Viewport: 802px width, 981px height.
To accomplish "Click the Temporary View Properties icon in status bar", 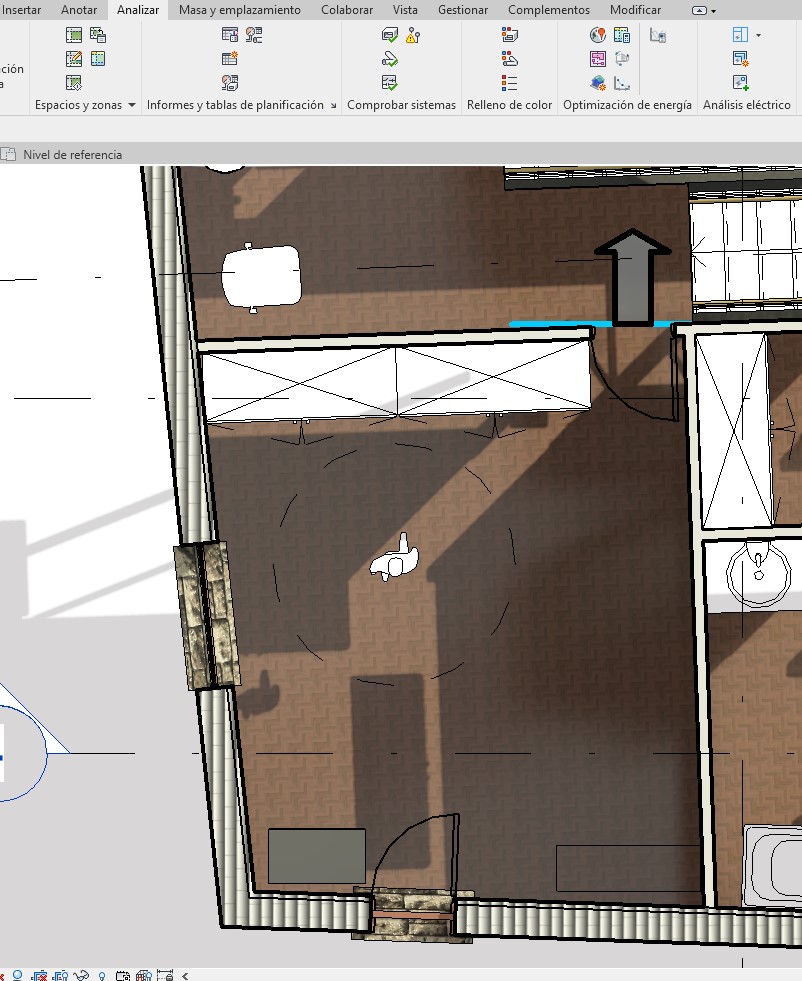I will tap(123, 975).
